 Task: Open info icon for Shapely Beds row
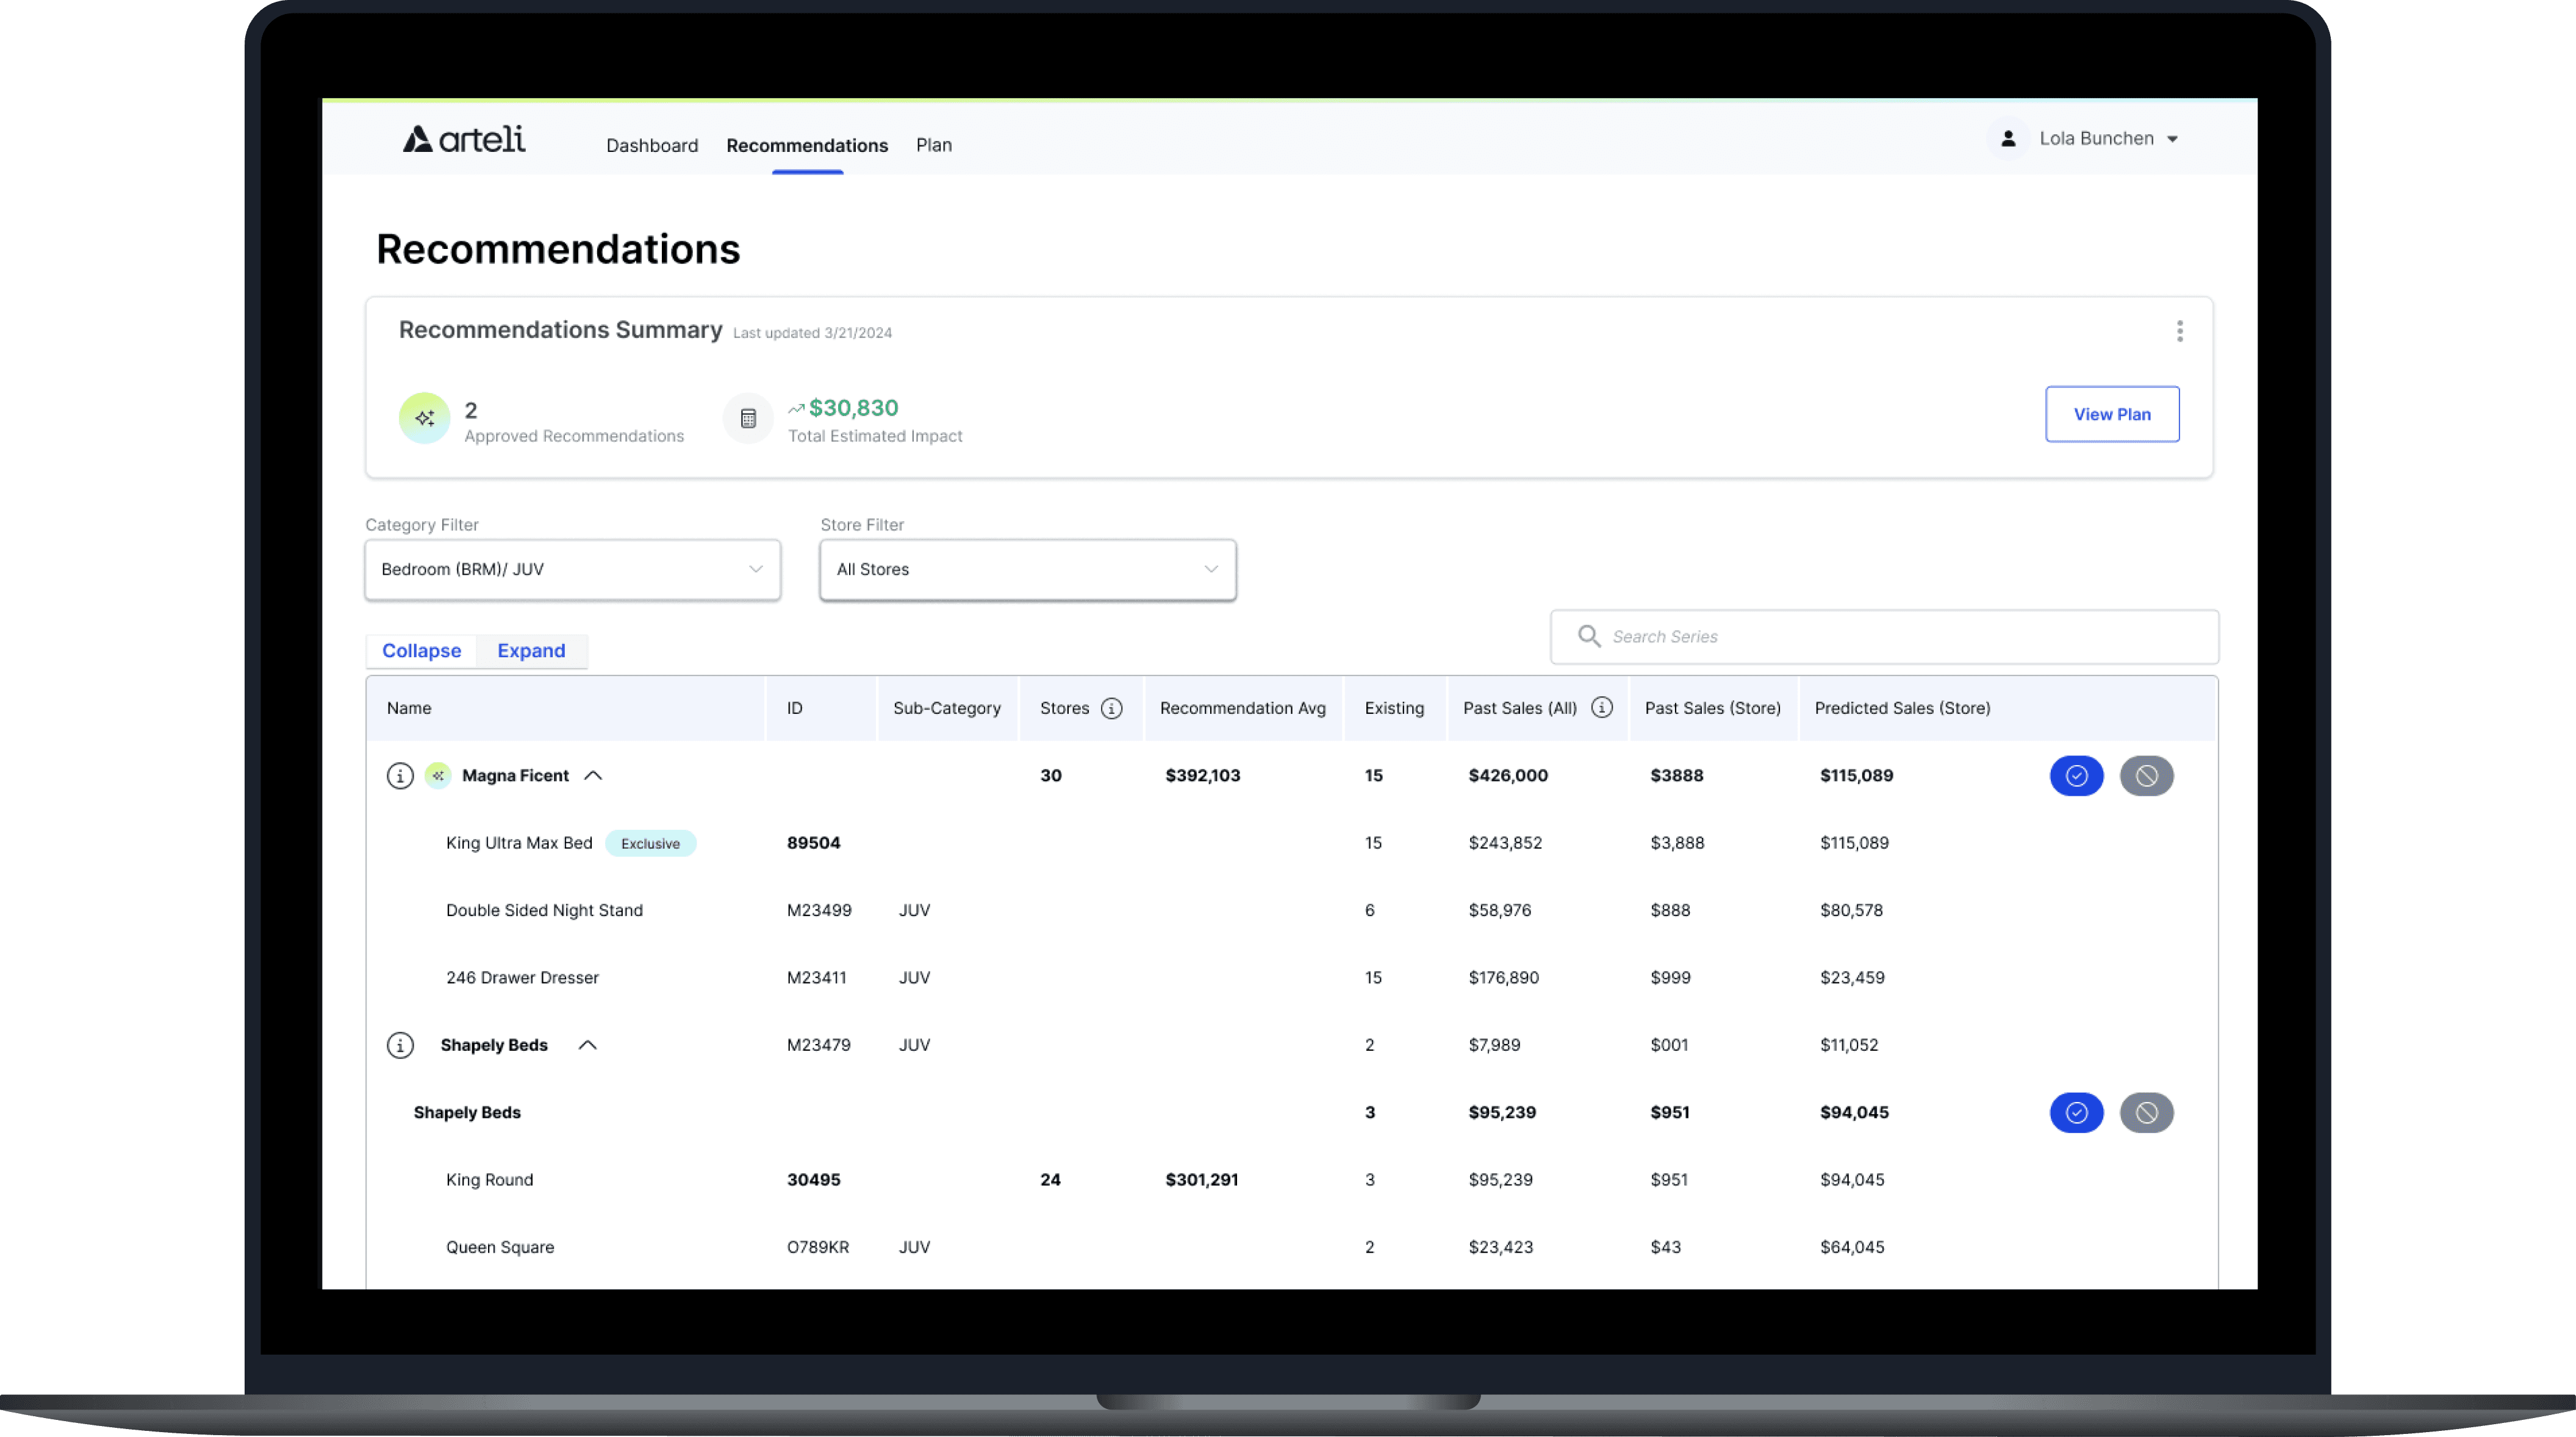[400, 1045]
